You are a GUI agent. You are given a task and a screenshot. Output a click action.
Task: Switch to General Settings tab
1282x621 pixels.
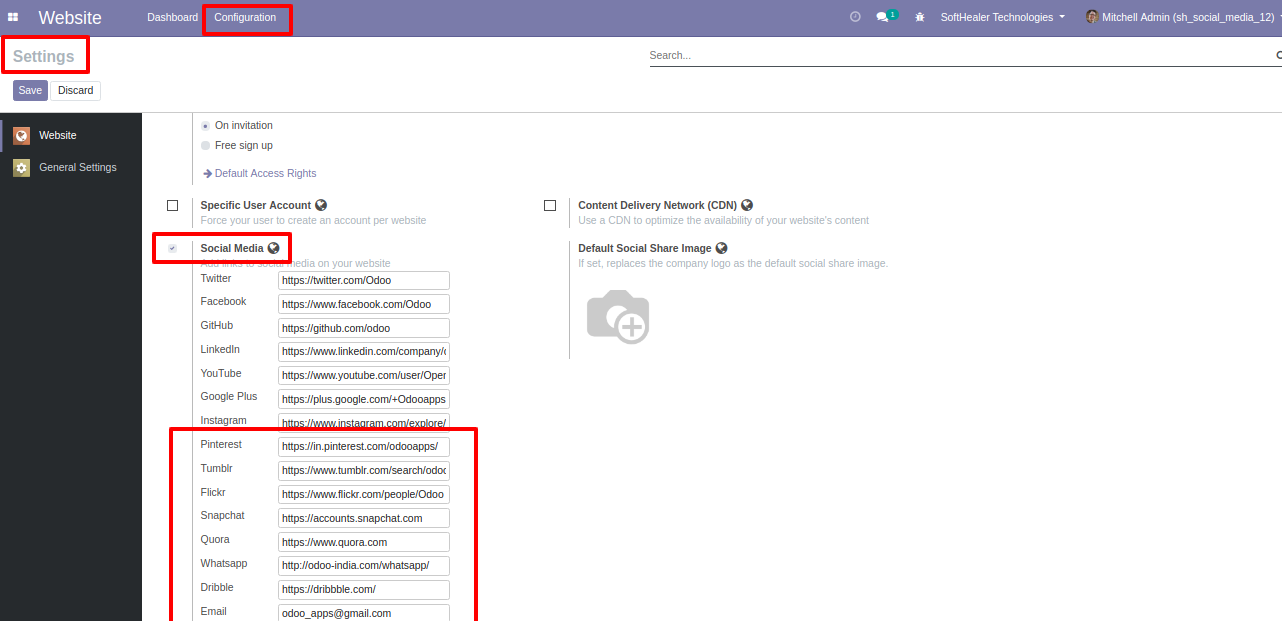[71, 167]
